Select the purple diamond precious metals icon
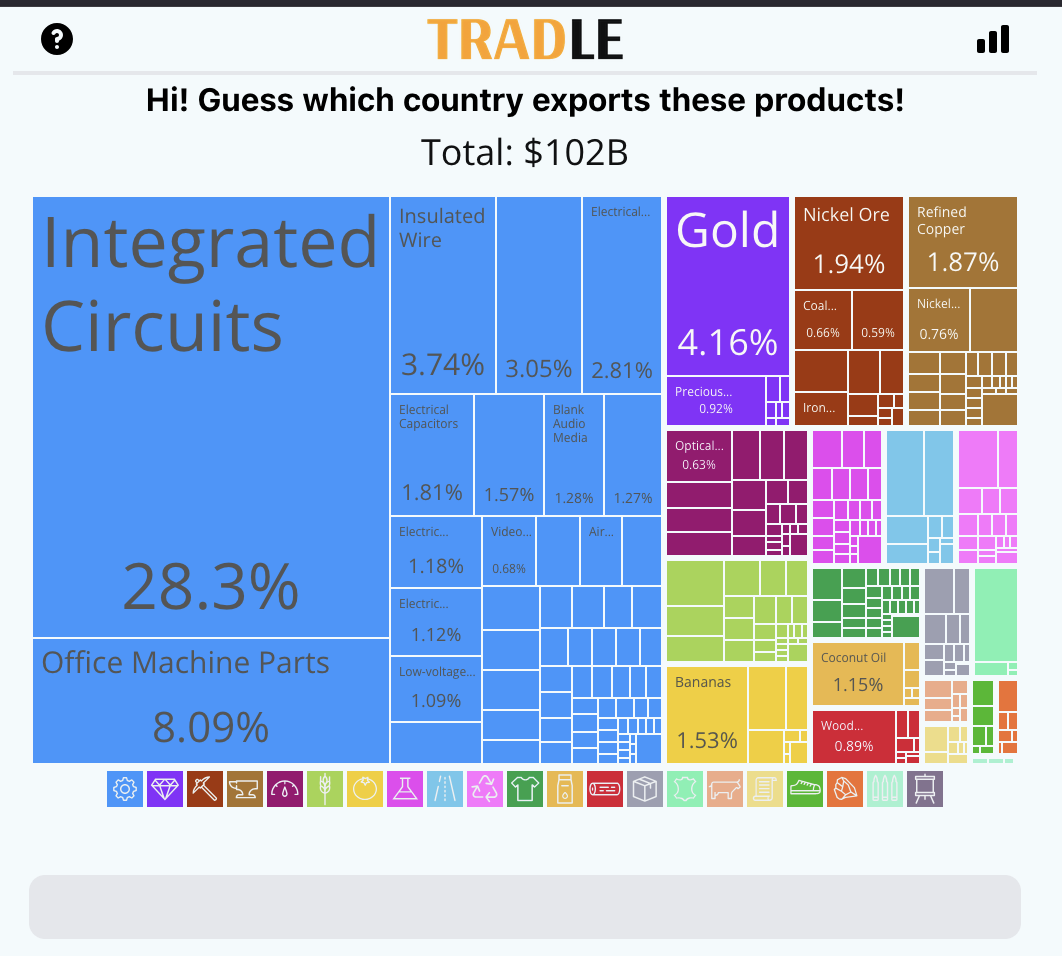 [x=165, y=789]
